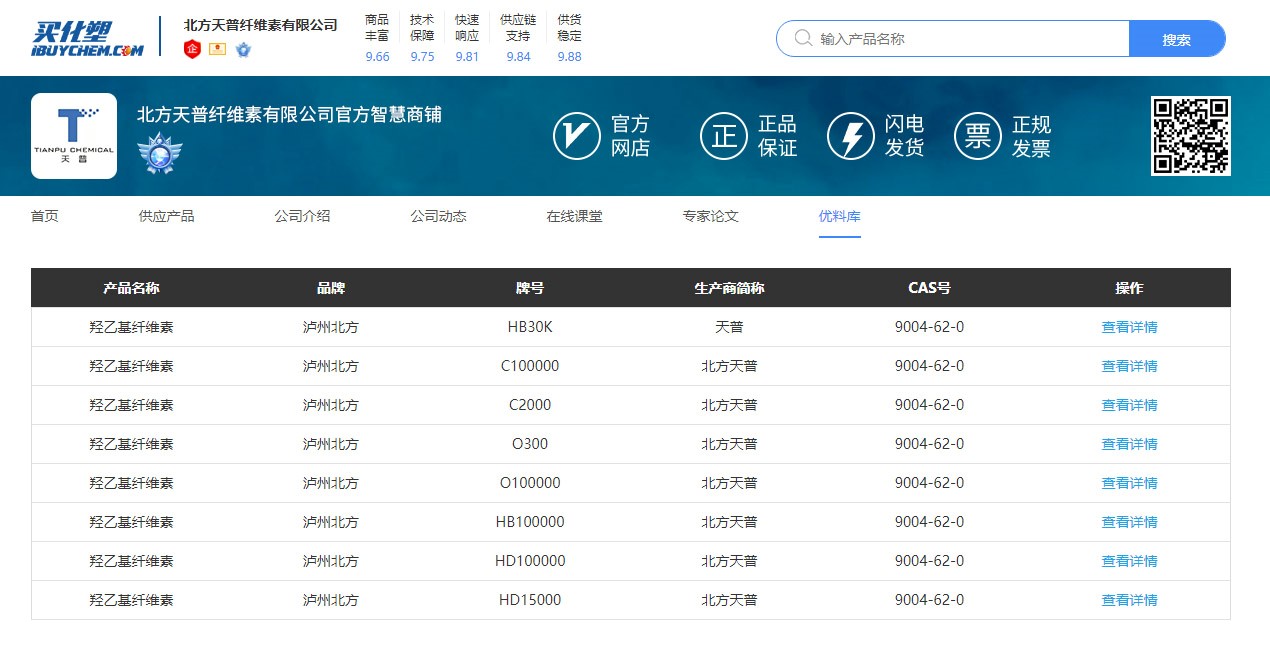The image size is (1270, 647).
Task: Click grade cell C100000
Action: click(x=530, y=366)
